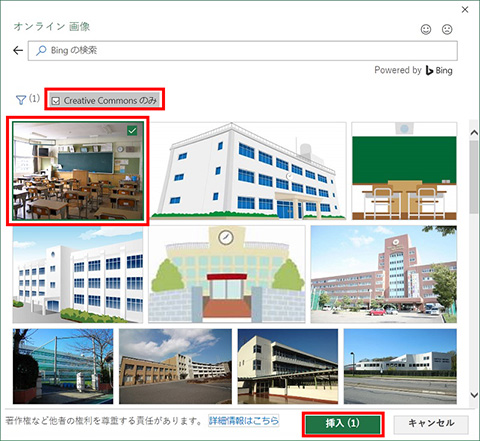Click the Bing logo
Viewport: 480px width, 441px height.
click(x=439, y=70)
